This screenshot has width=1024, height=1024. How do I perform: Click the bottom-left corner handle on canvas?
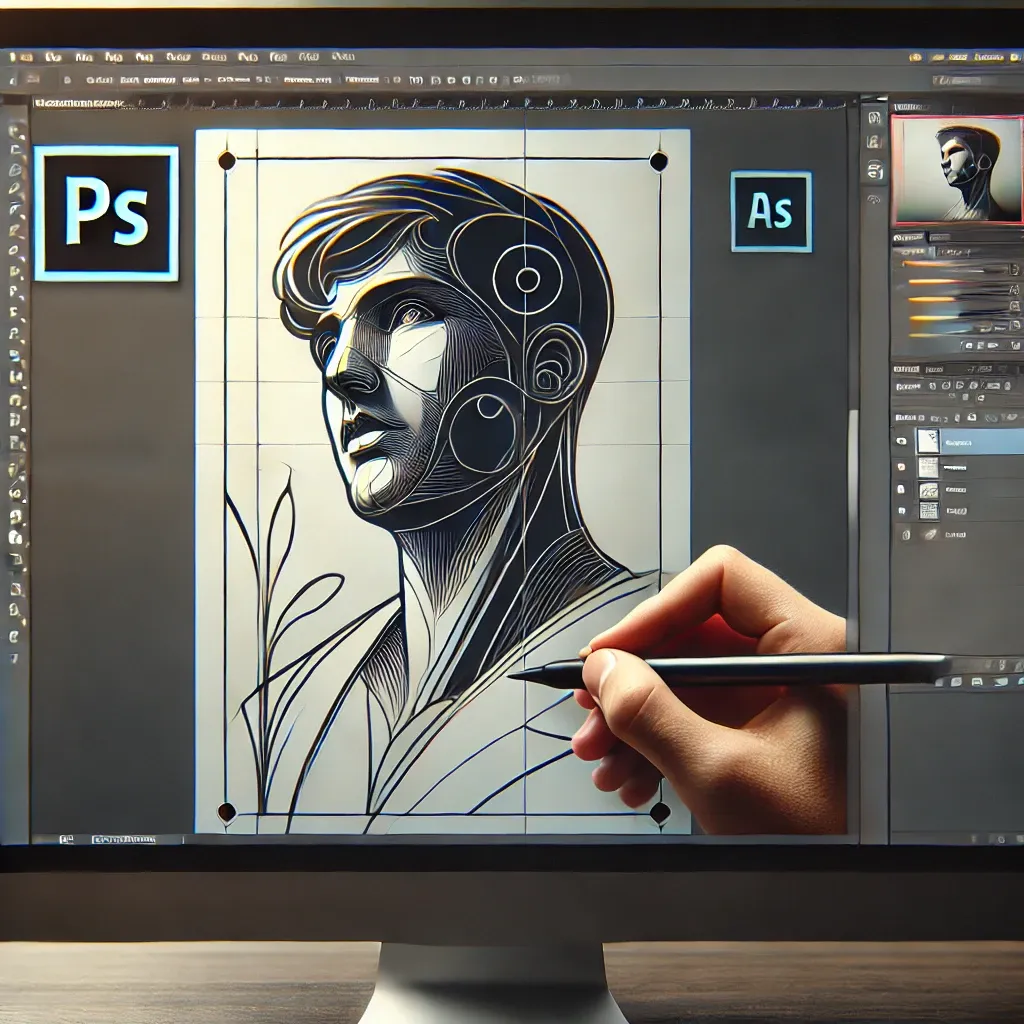click(x=227, y=811)
